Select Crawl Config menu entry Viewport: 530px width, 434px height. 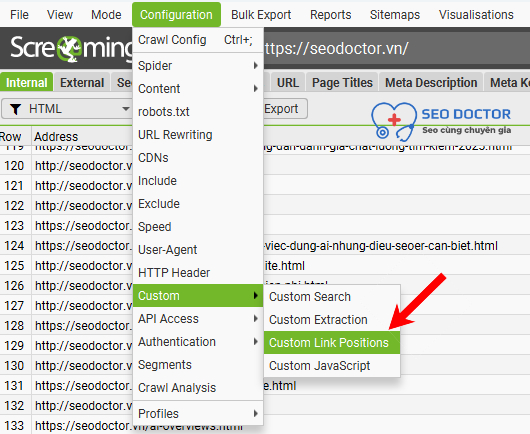click(x=198, y=40)
